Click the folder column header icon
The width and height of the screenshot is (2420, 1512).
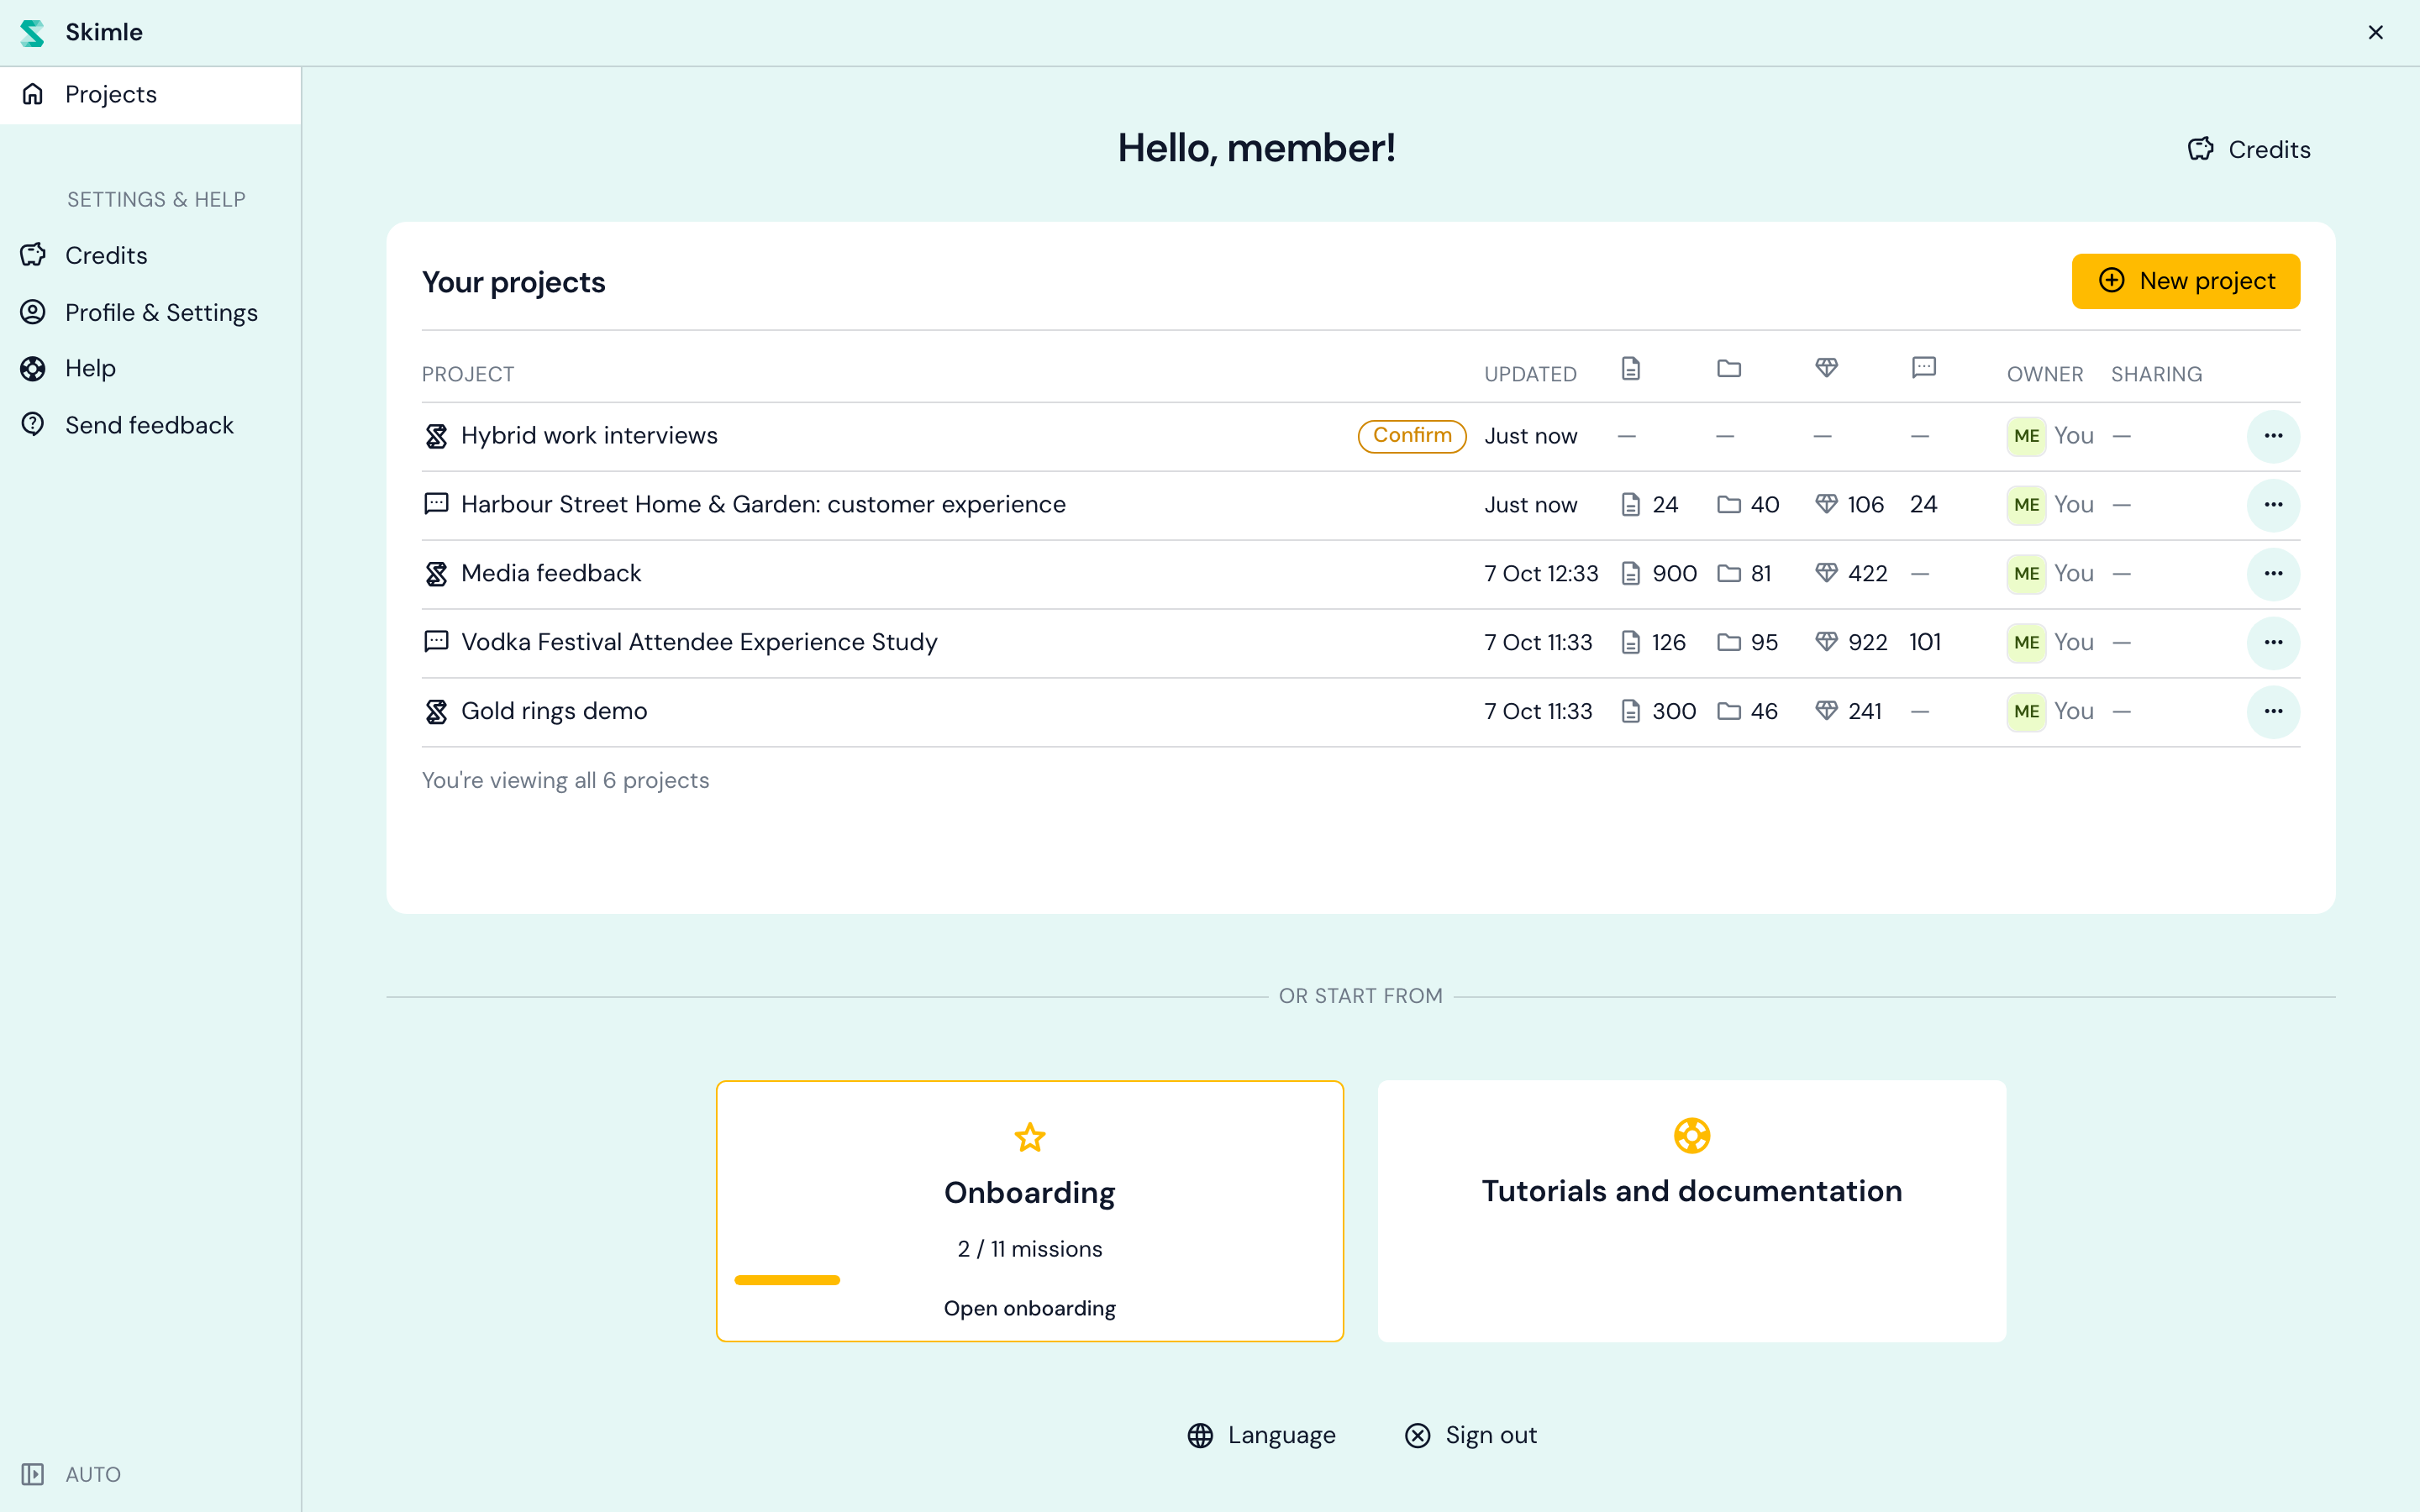tap(1729, 369)
